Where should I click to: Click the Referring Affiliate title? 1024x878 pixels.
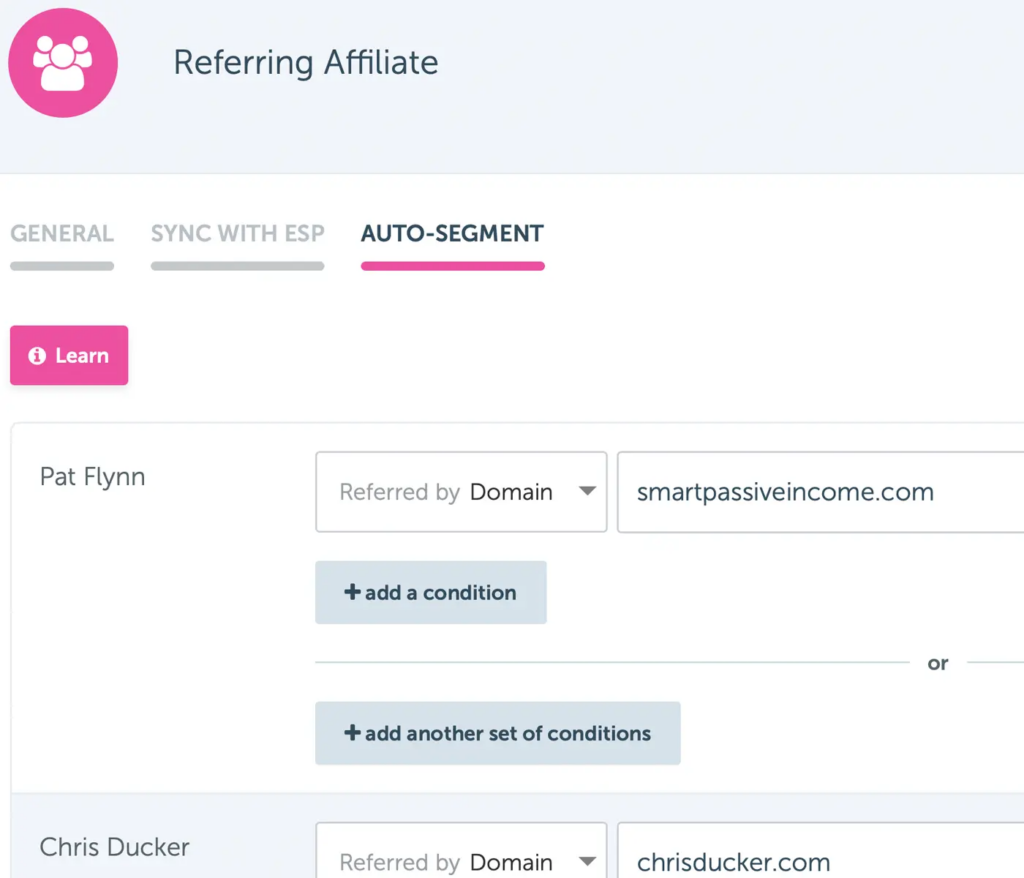pos(306,63)
